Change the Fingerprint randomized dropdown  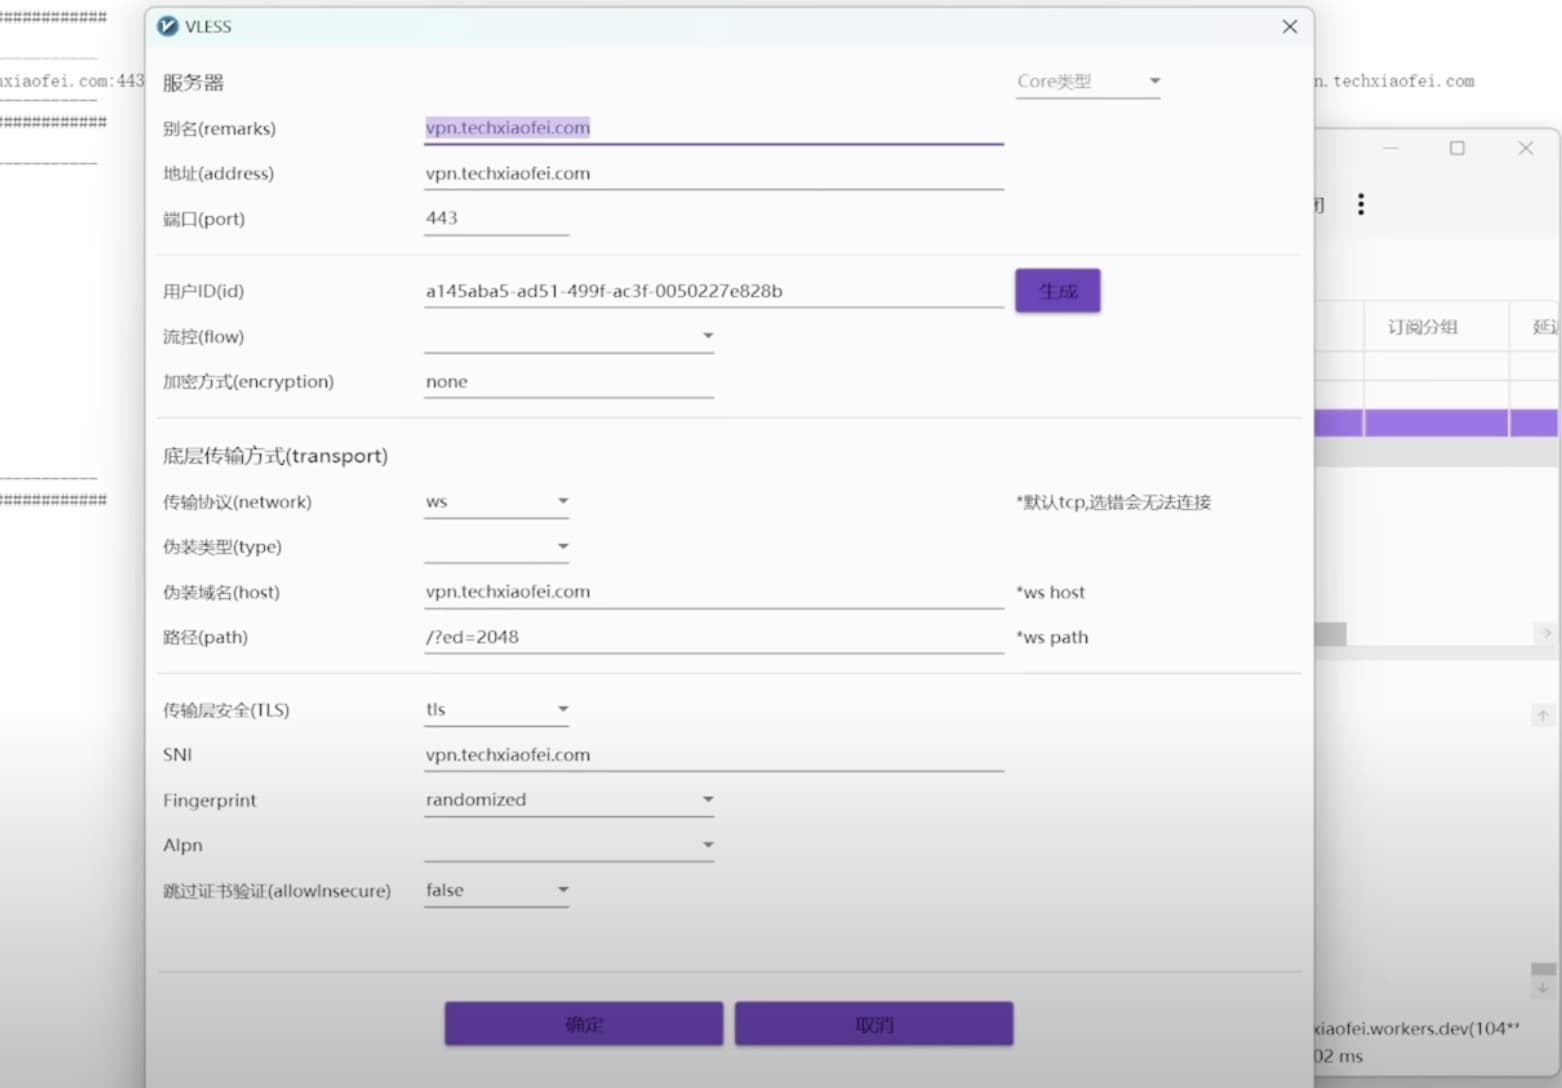568,800
